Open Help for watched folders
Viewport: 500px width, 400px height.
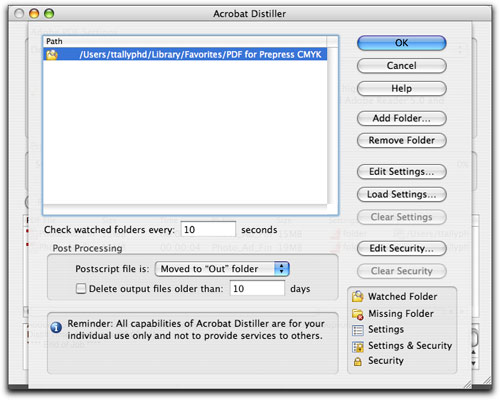[401, 88]
